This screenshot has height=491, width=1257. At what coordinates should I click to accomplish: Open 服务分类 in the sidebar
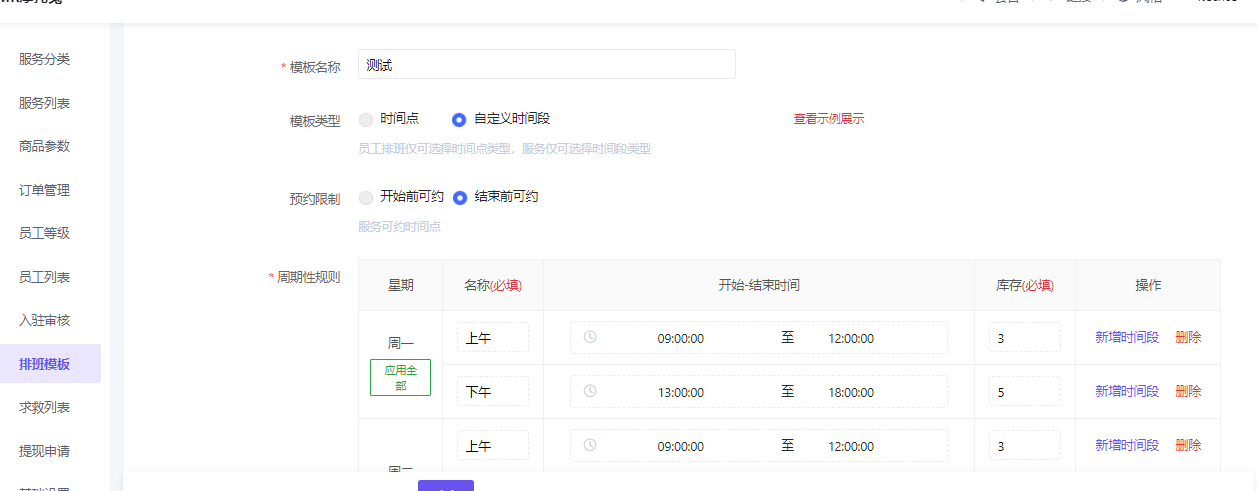(45, 59)
